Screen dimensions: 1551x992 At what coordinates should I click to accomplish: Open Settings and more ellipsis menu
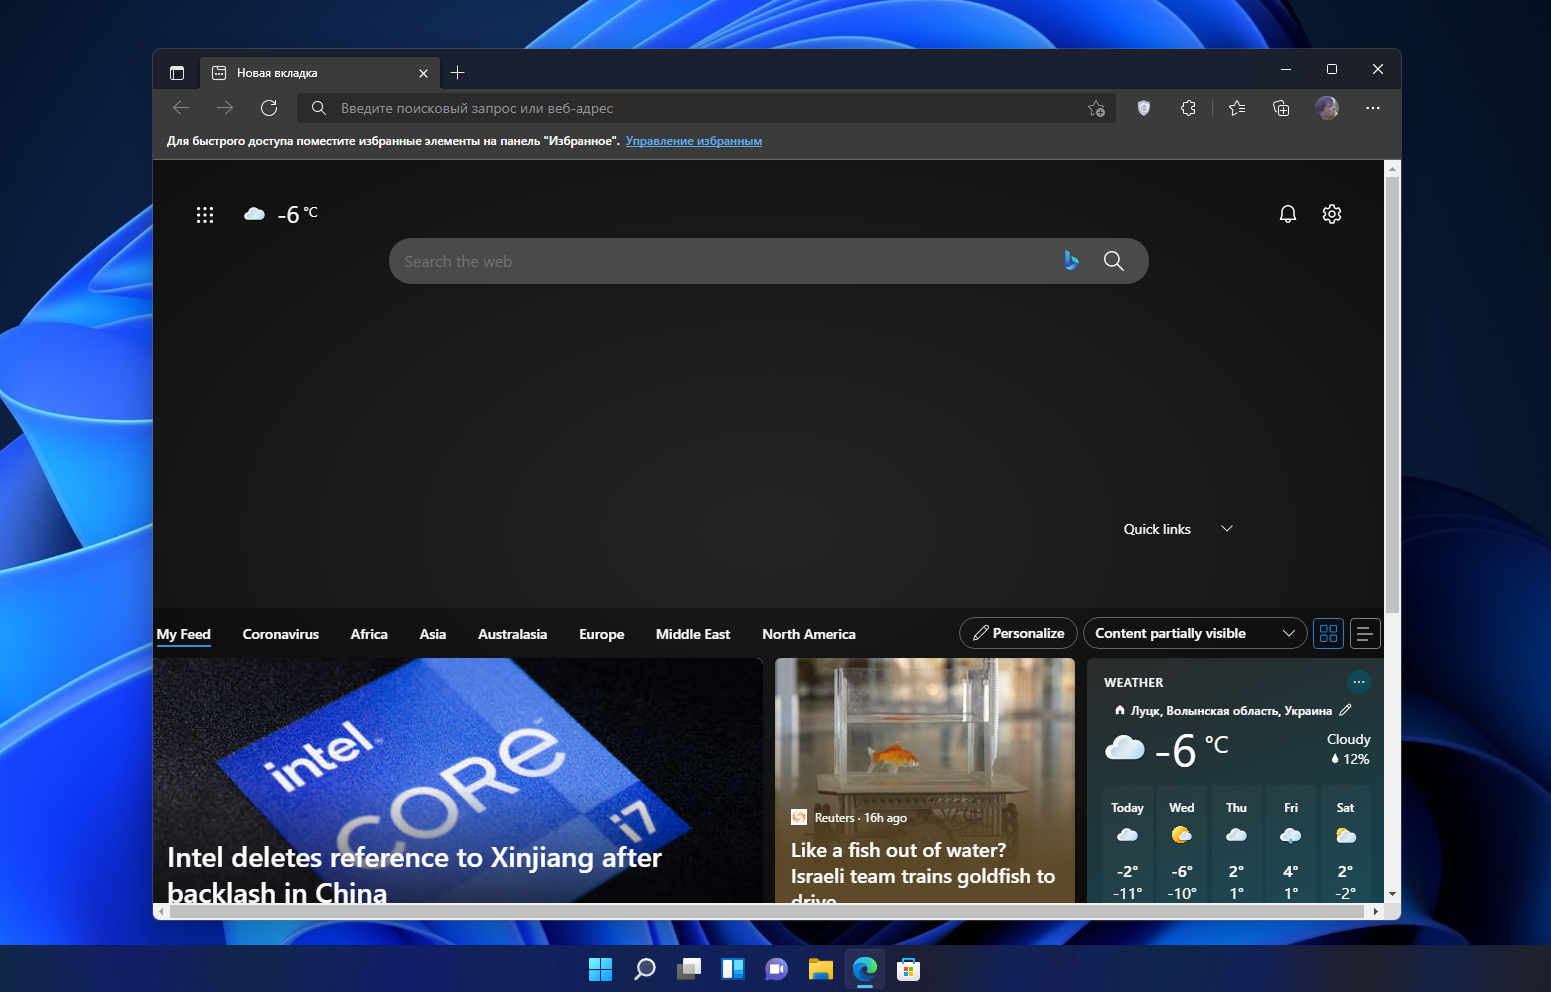[1373, 108]
